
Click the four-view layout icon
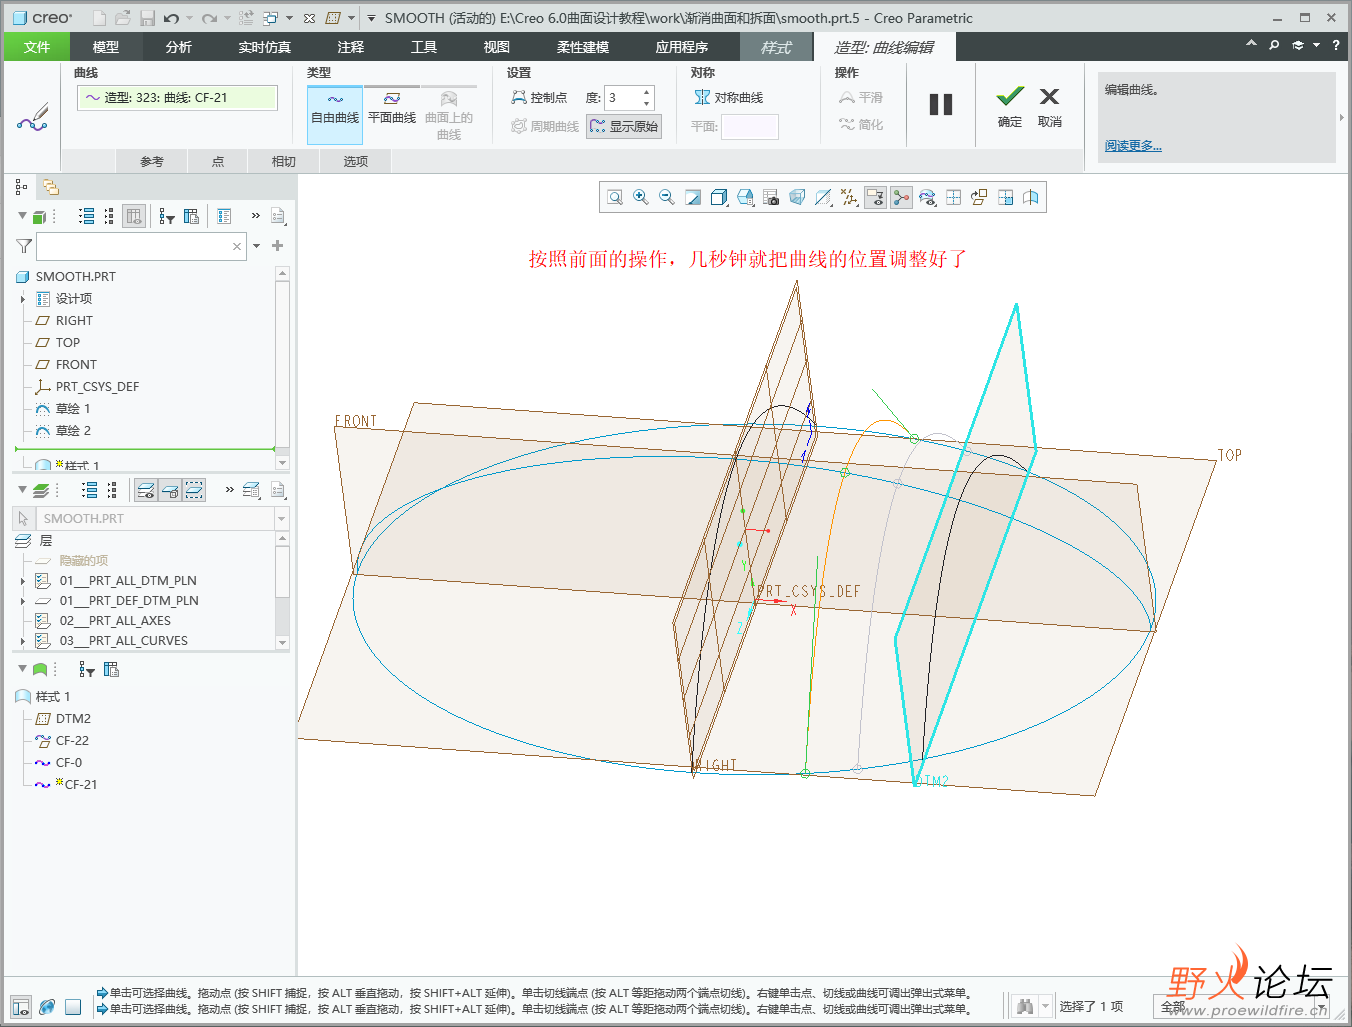click(953, 197)
